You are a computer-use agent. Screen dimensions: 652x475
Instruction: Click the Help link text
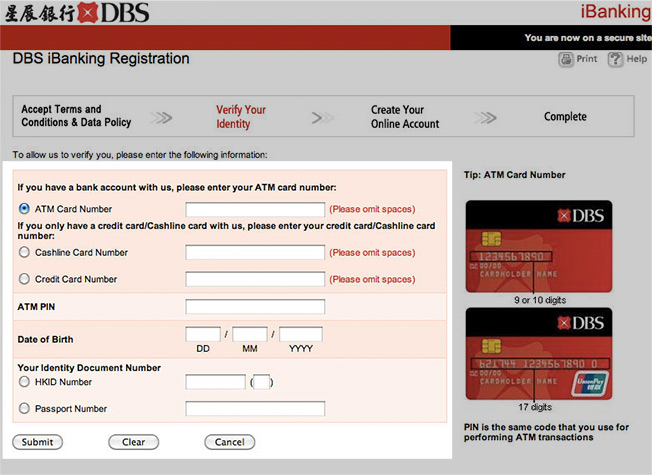point(637,59)
